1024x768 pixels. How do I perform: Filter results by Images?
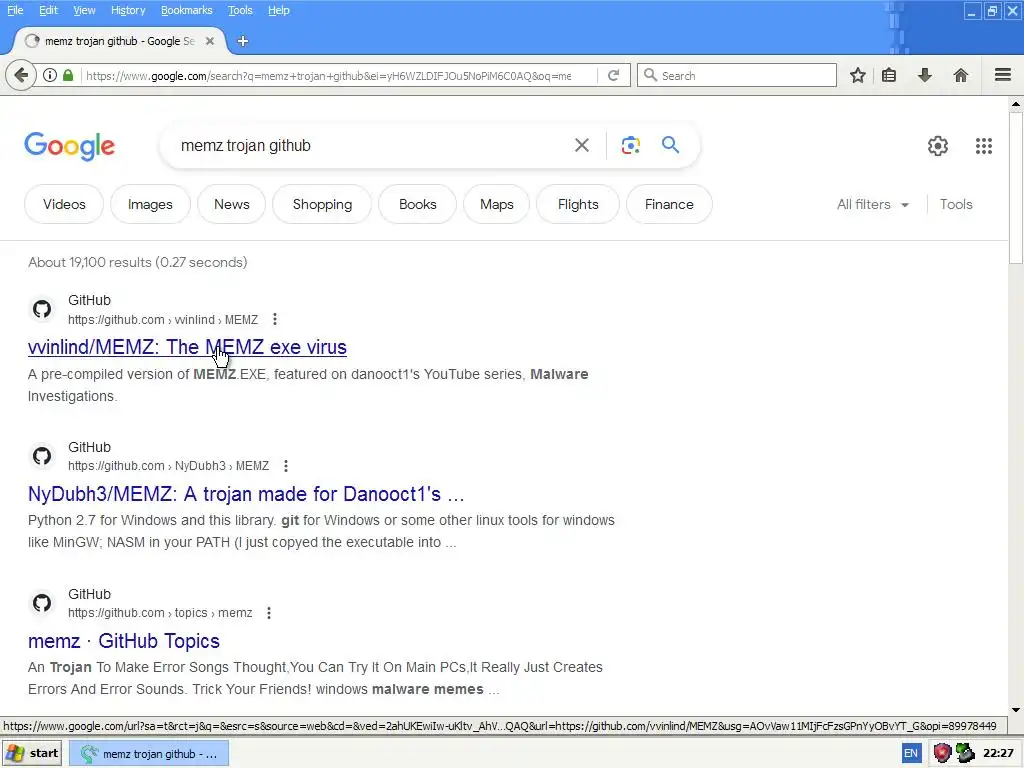point(150,204)
